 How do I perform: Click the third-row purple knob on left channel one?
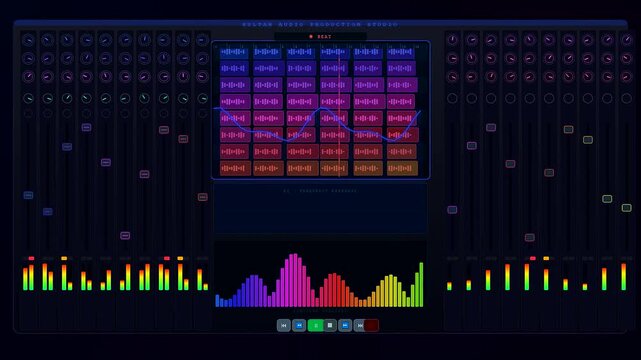coord(28,76)
